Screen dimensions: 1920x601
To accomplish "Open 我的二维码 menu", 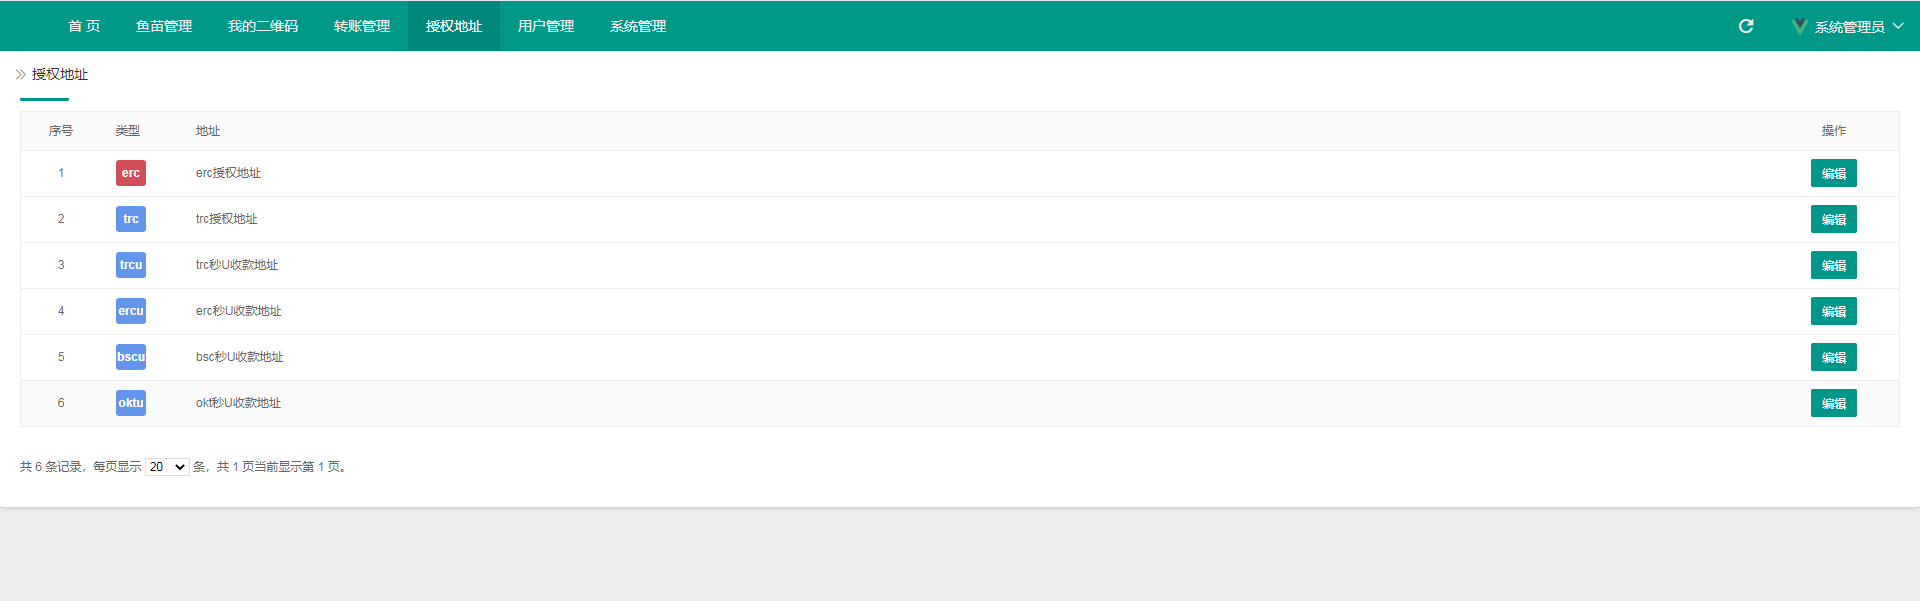I will pyautogui.click(x=263, y=26).
